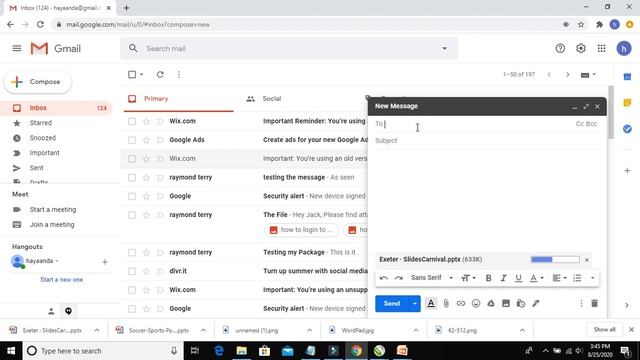
Task: Open the Send options dropdown arrow
Action: pos(415,304)
